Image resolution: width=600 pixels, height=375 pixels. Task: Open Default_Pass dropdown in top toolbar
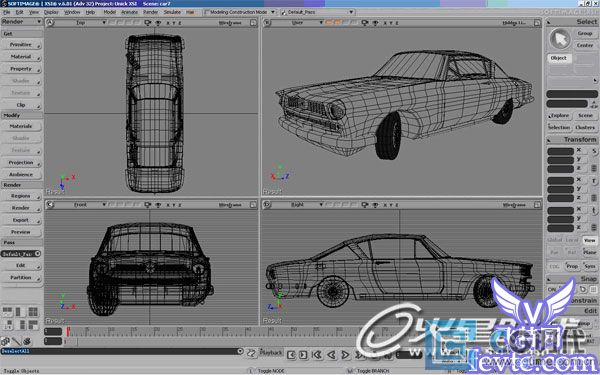tap(317, 12)
